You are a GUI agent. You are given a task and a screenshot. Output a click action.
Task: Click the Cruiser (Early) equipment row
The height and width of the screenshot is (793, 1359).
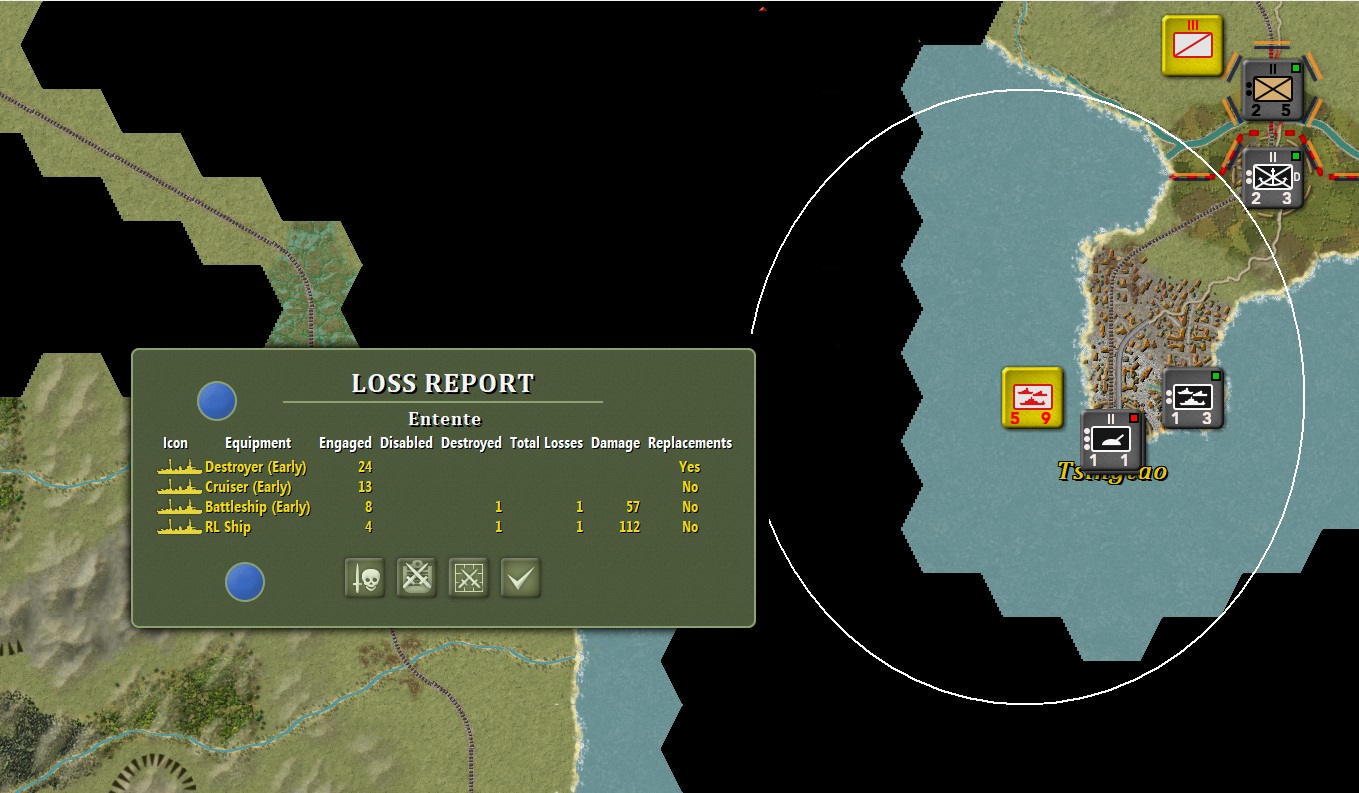[x=444, y=487]
